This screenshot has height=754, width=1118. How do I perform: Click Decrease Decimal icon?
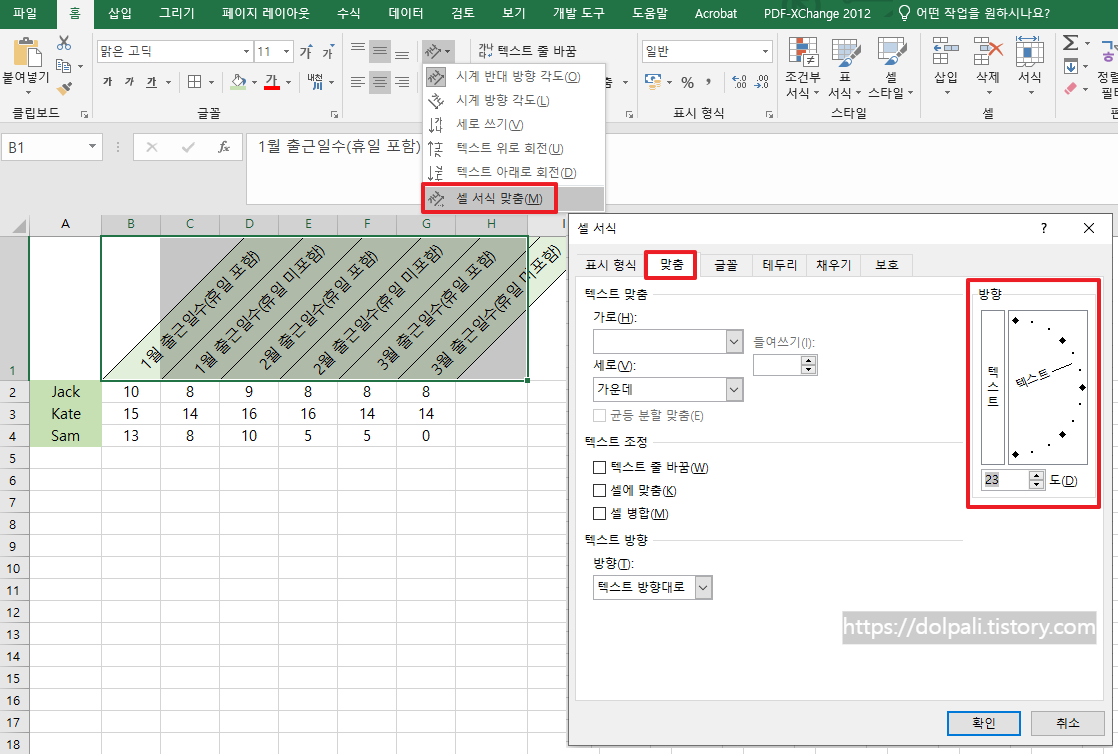pos(762,82)
